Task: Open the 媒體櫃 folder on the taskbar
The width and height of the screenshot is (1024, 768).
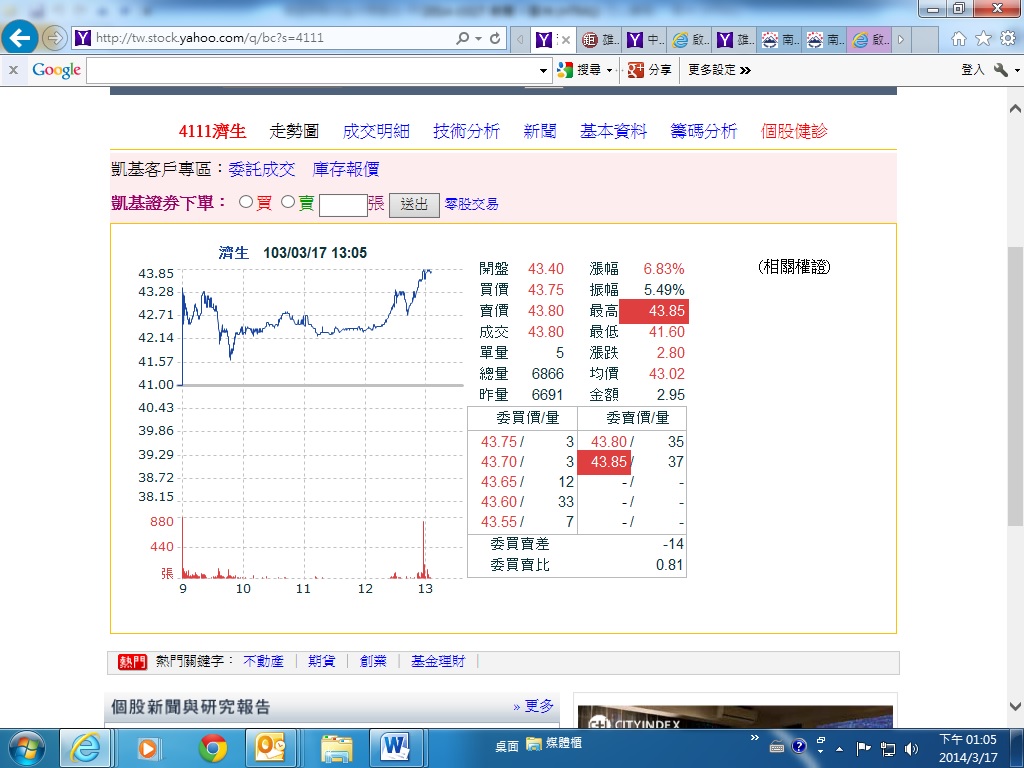Action: click(554, 743)
